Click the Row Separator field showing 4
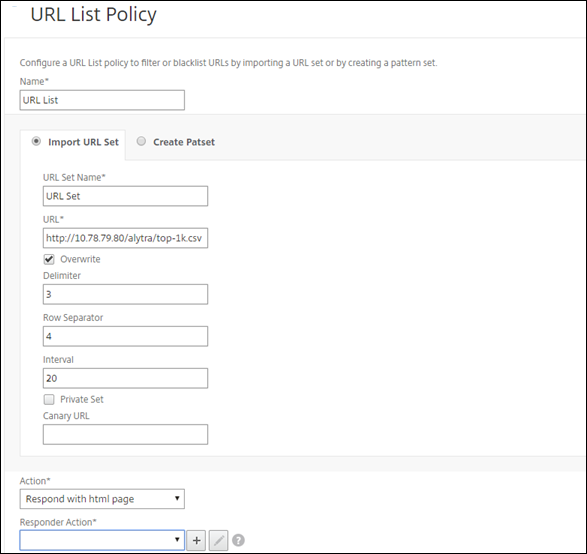The image size is (587, 554). [125, 336]
